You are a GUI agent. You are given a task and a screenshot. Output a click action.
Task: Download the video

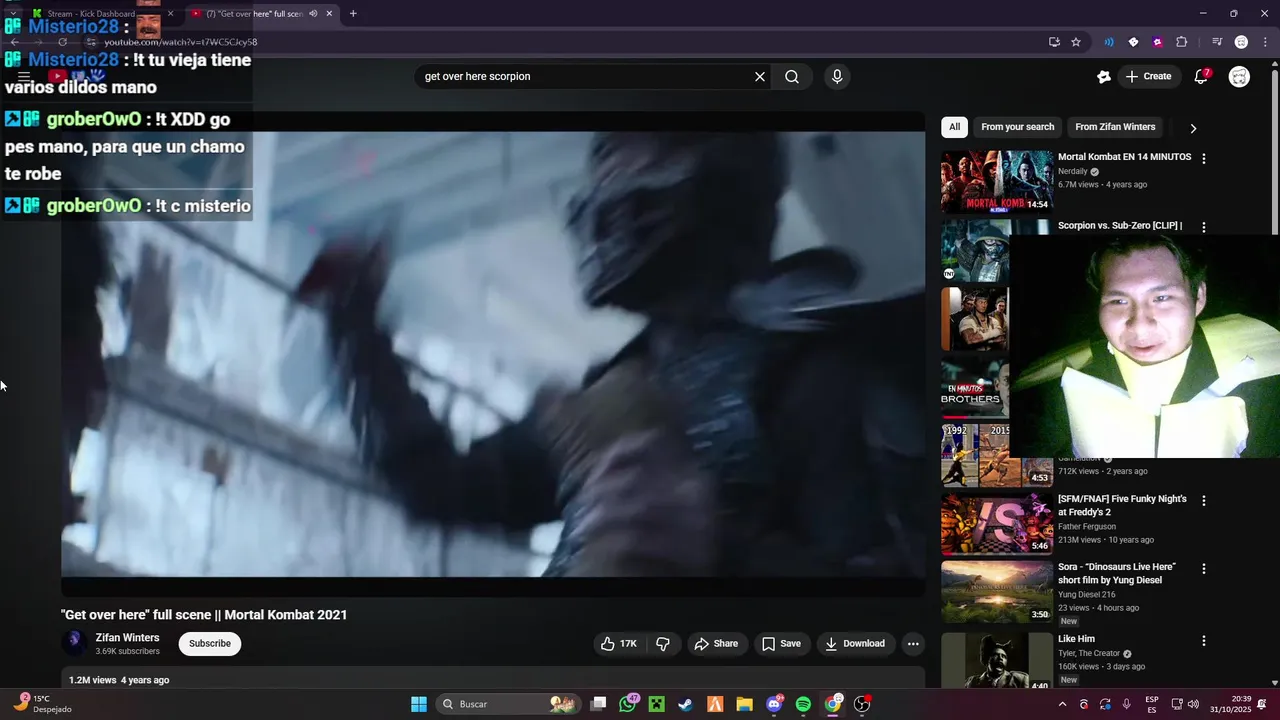coord(855,644)
